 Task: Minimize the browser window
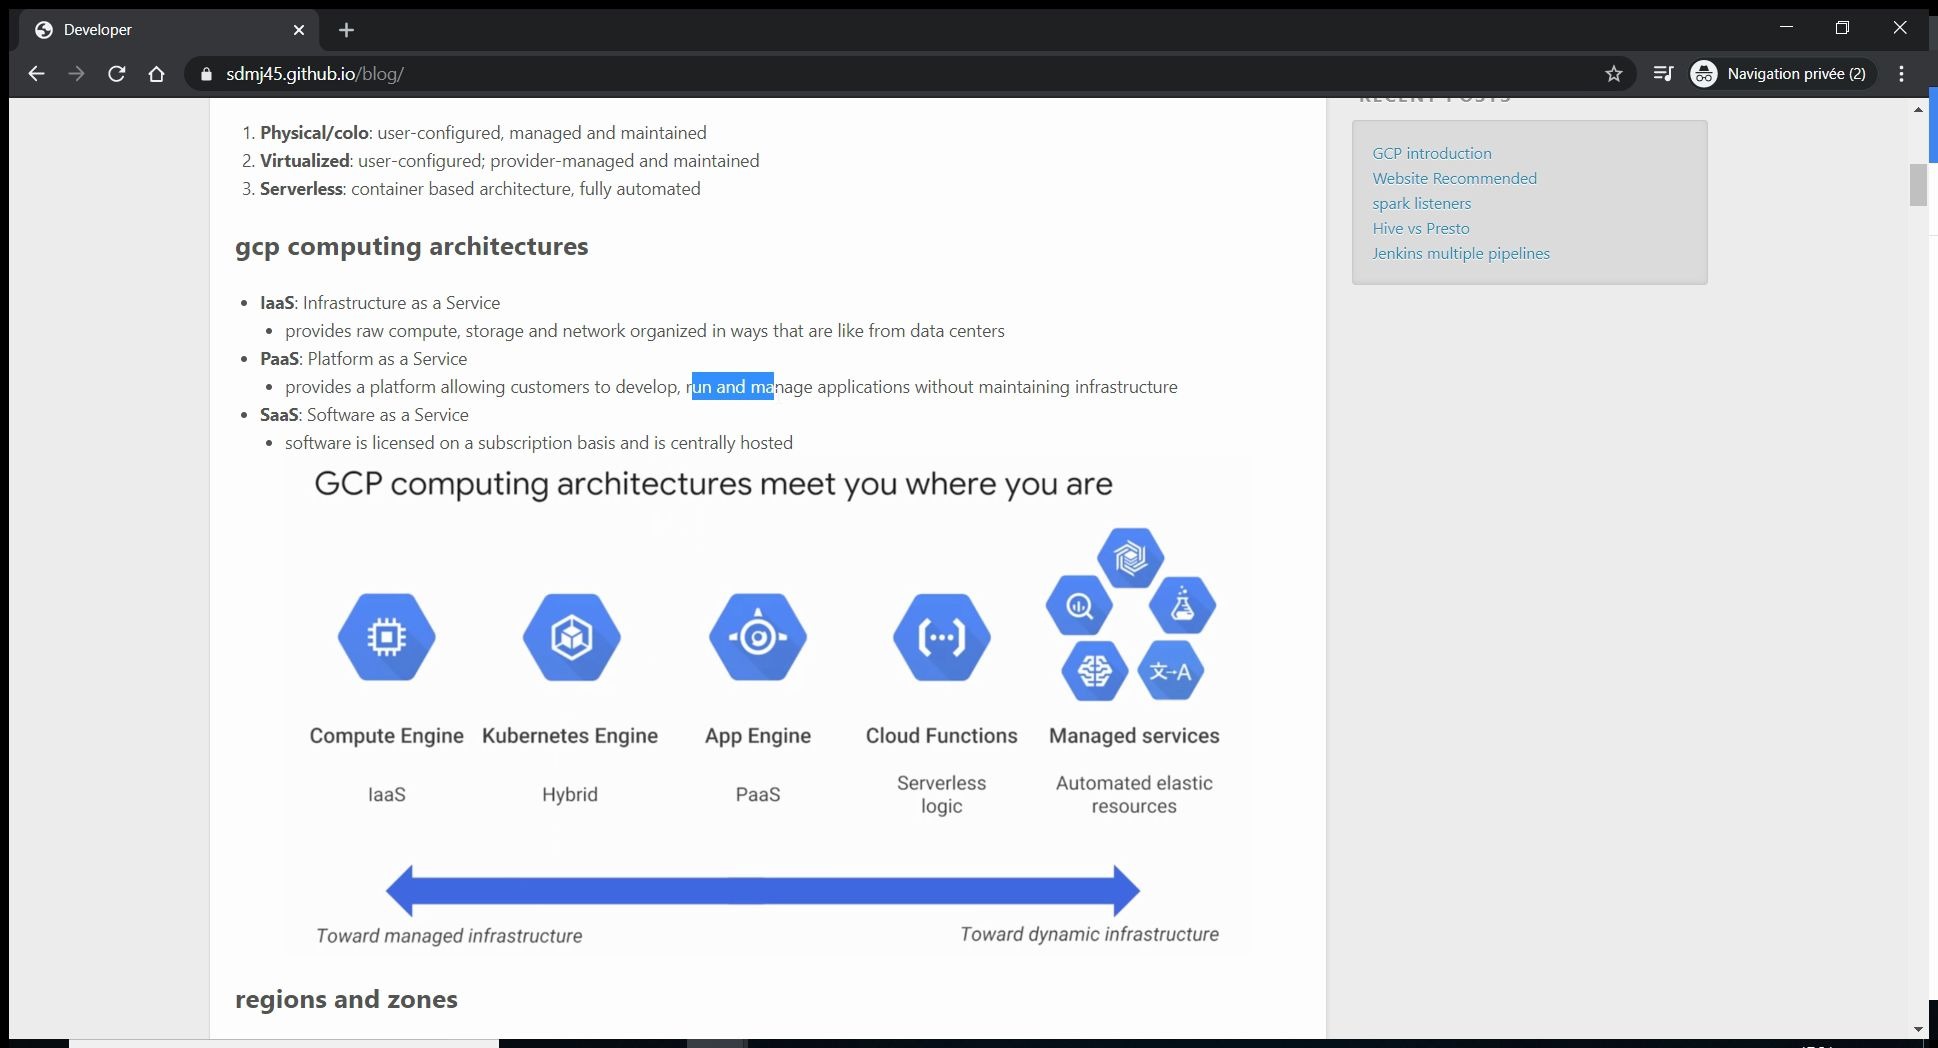[x=1786, y=27]
